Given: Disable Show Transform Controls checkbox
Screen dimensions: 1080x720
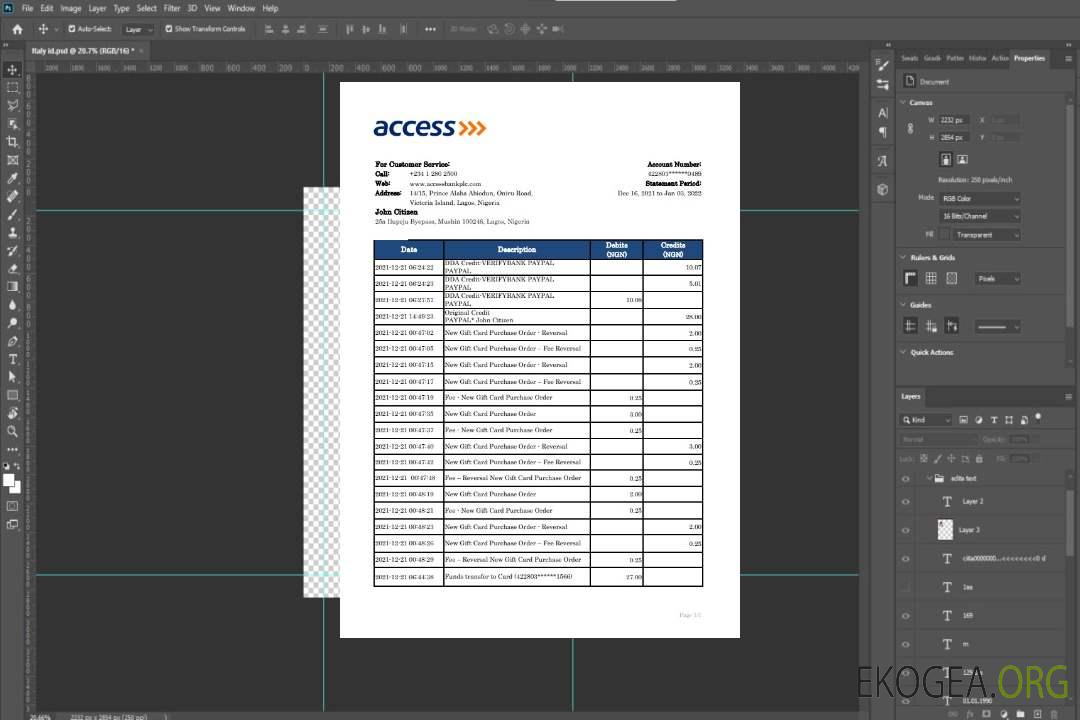Looking at the screenshot, I should [x=169, y=29].
